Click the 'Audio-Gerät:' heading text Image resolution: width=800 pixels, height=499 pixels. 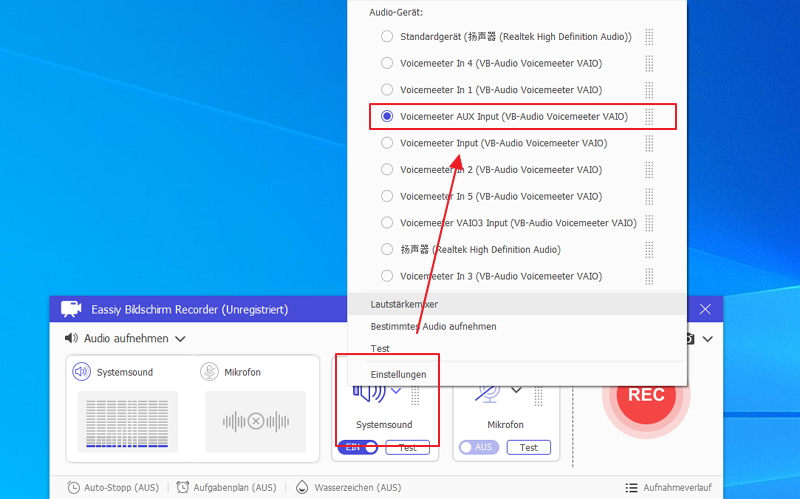(x=396, y=12)
